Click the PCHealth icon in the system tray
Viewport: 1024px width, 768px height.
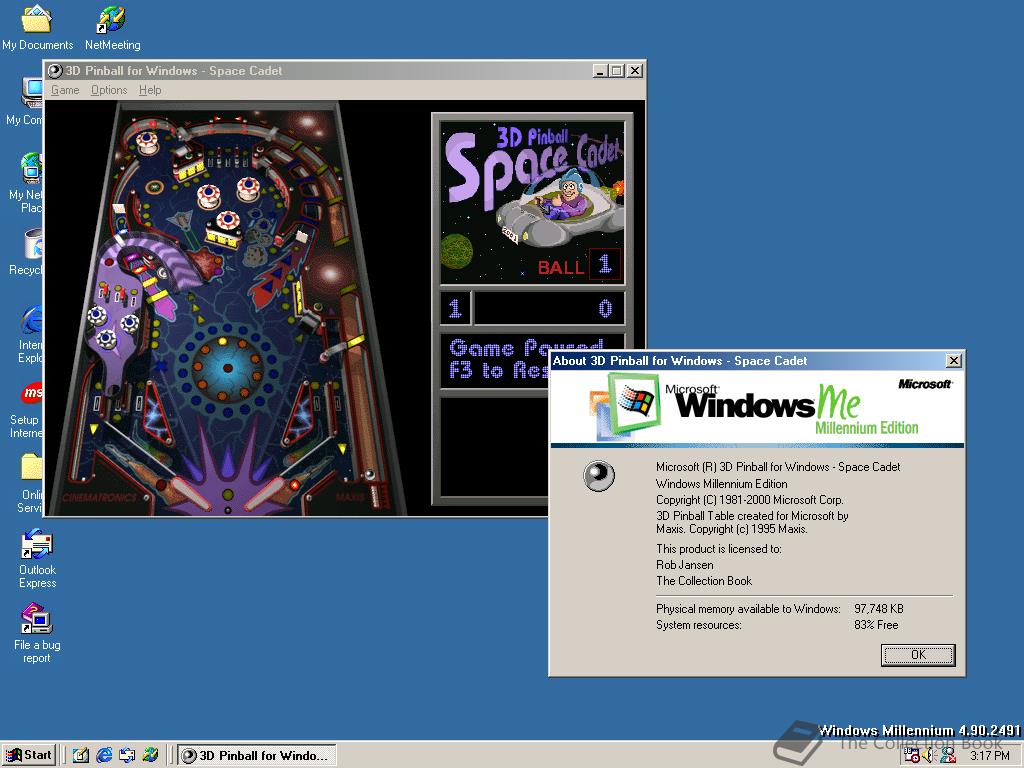pyautogui.click(x=948, y=756)
